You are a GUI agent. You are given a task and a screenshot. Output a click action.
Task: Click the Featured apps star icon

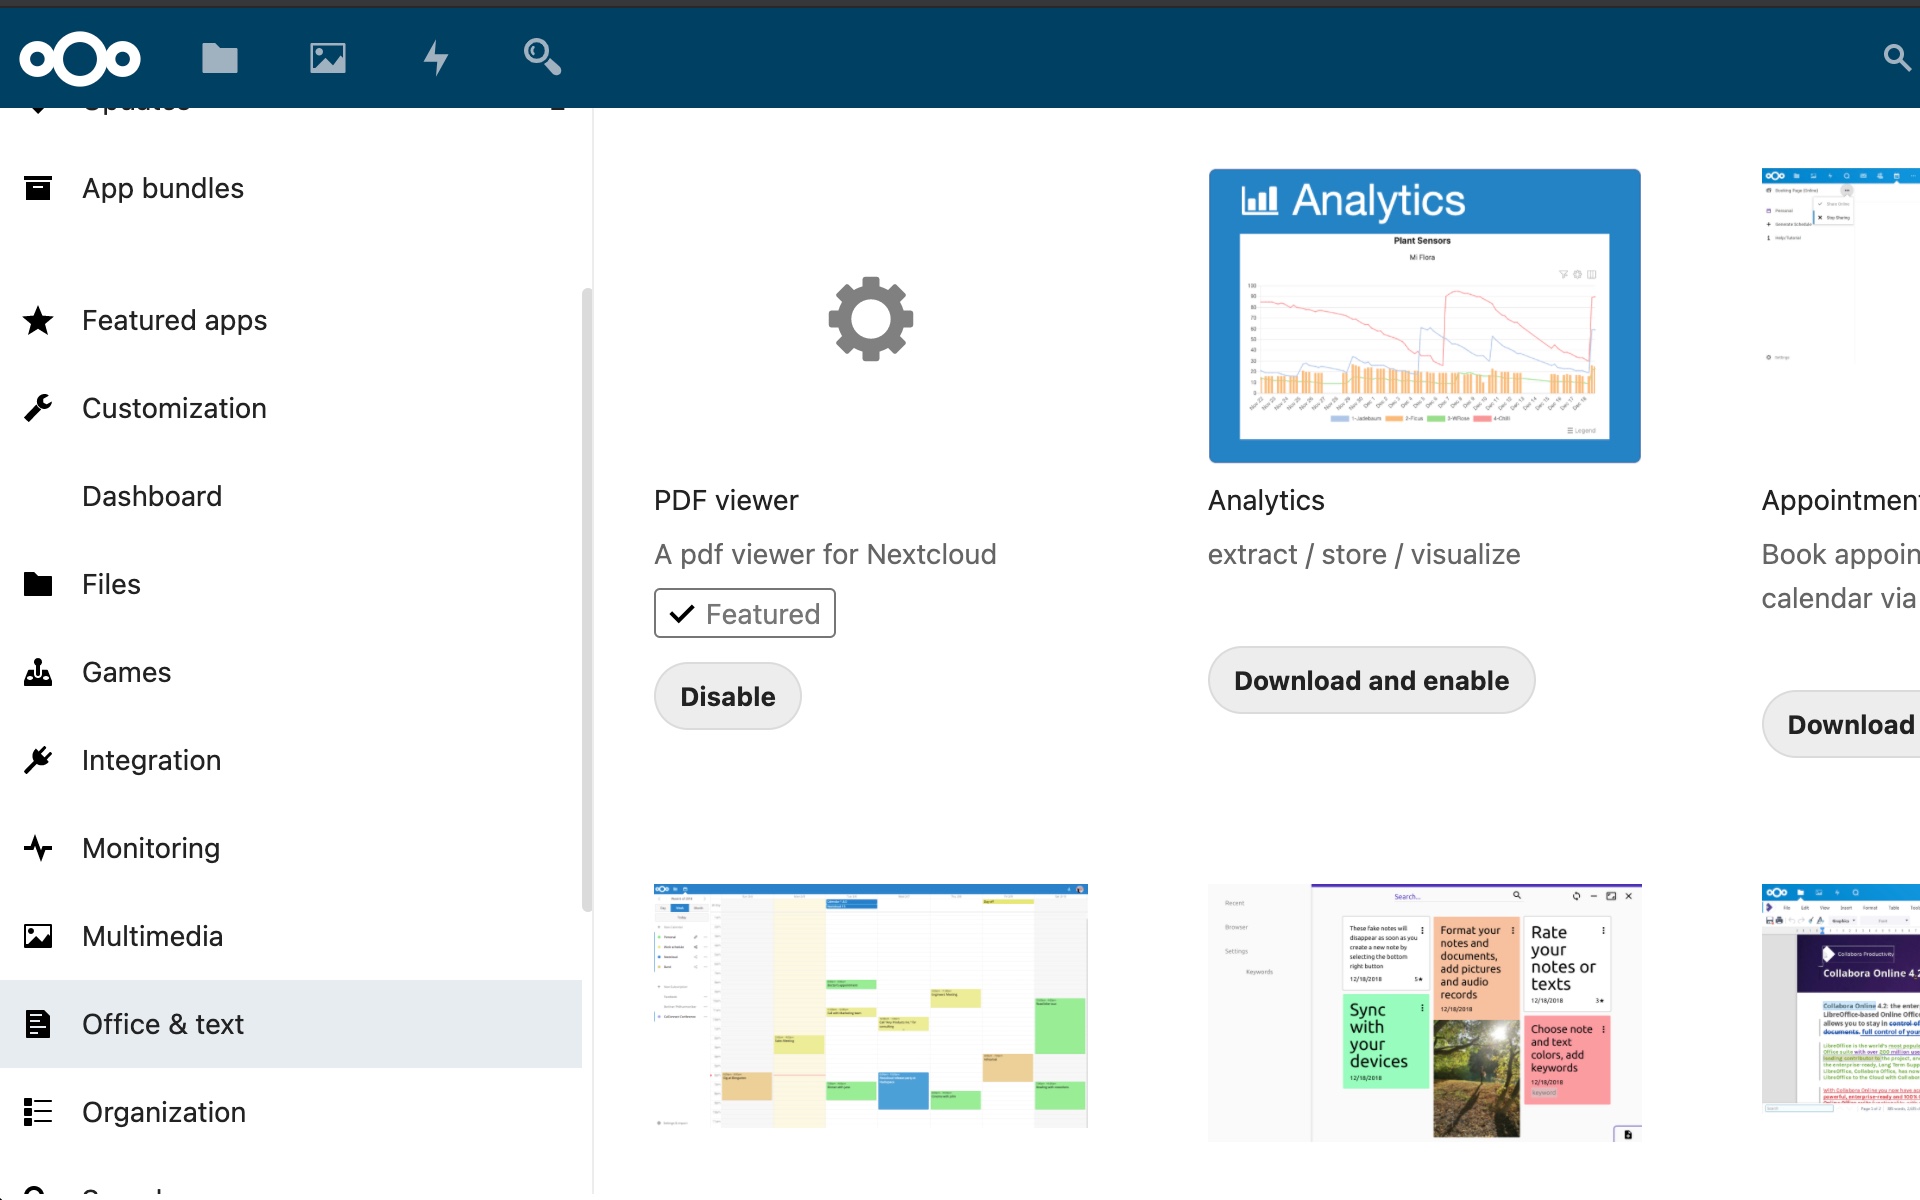[38, 320]
